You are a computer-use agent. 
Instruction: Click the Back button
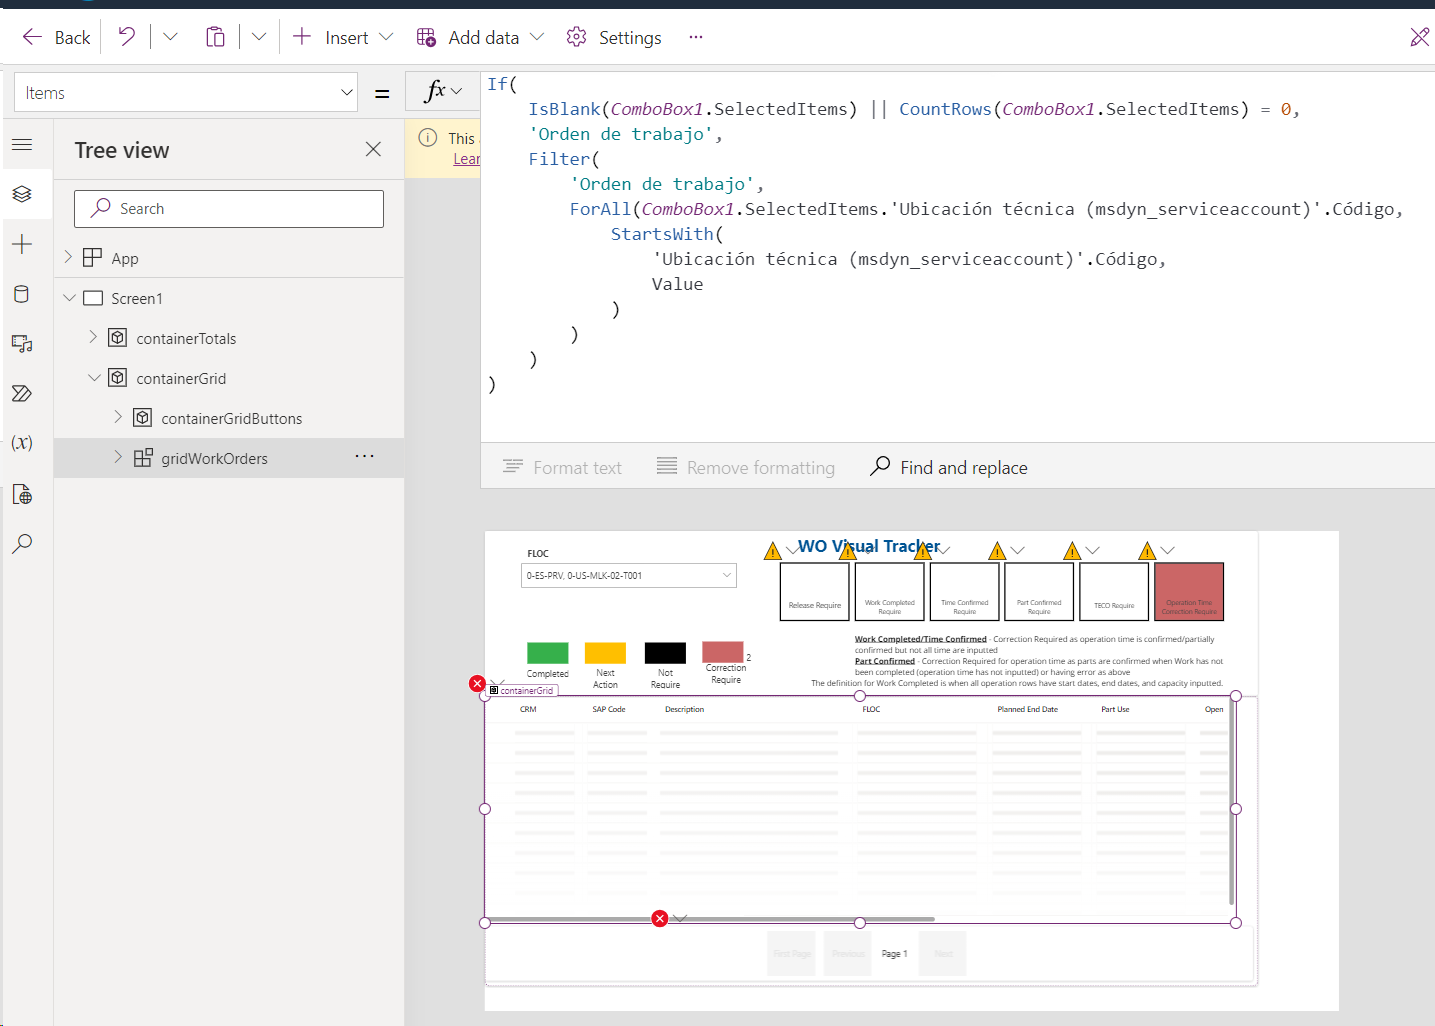[55, 36]
